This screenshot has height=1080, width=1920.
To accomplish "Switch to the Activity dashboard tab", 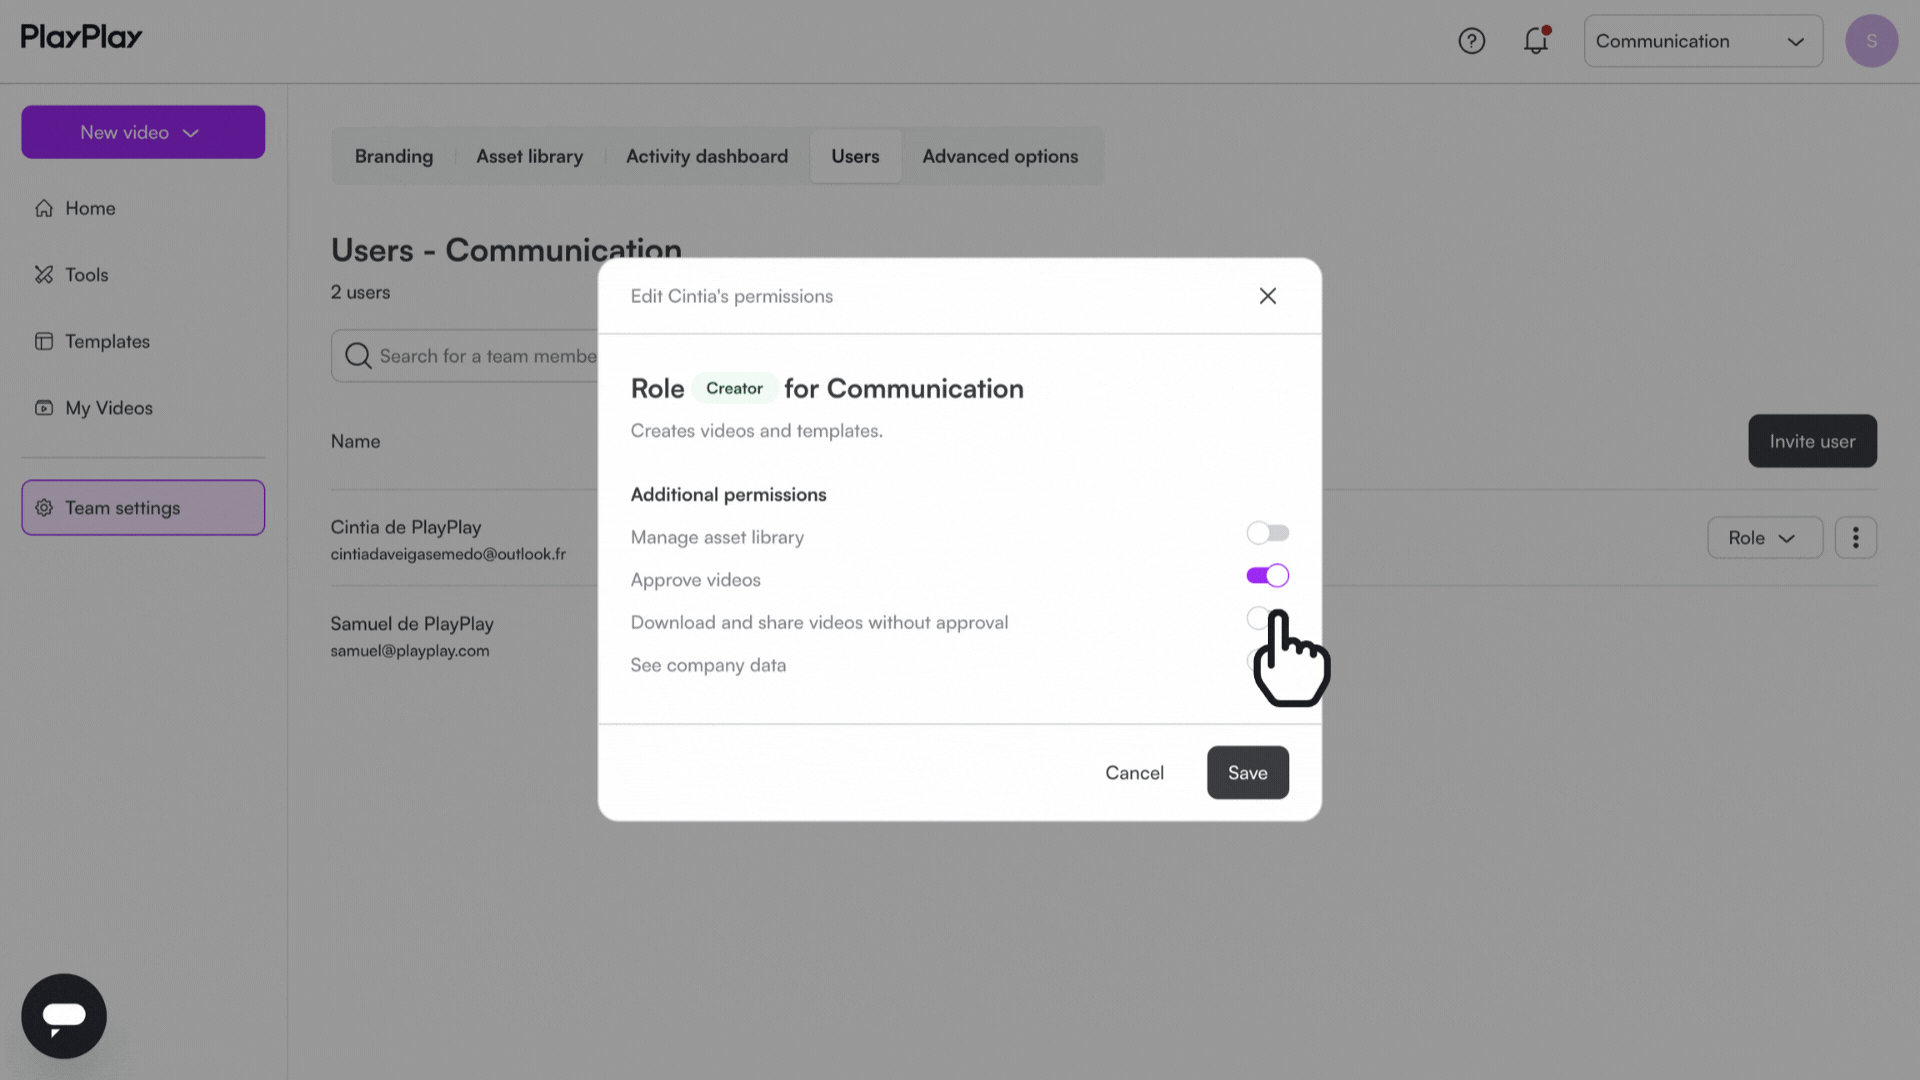I will pos(706,156).
